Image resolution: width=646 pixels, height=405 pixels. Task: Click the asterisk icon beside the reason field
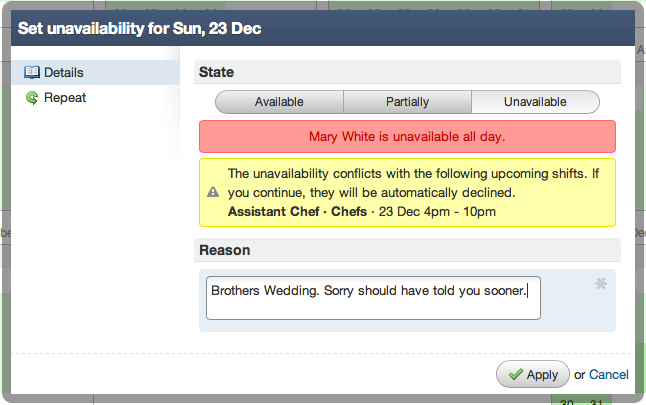[x=601, y=284]
